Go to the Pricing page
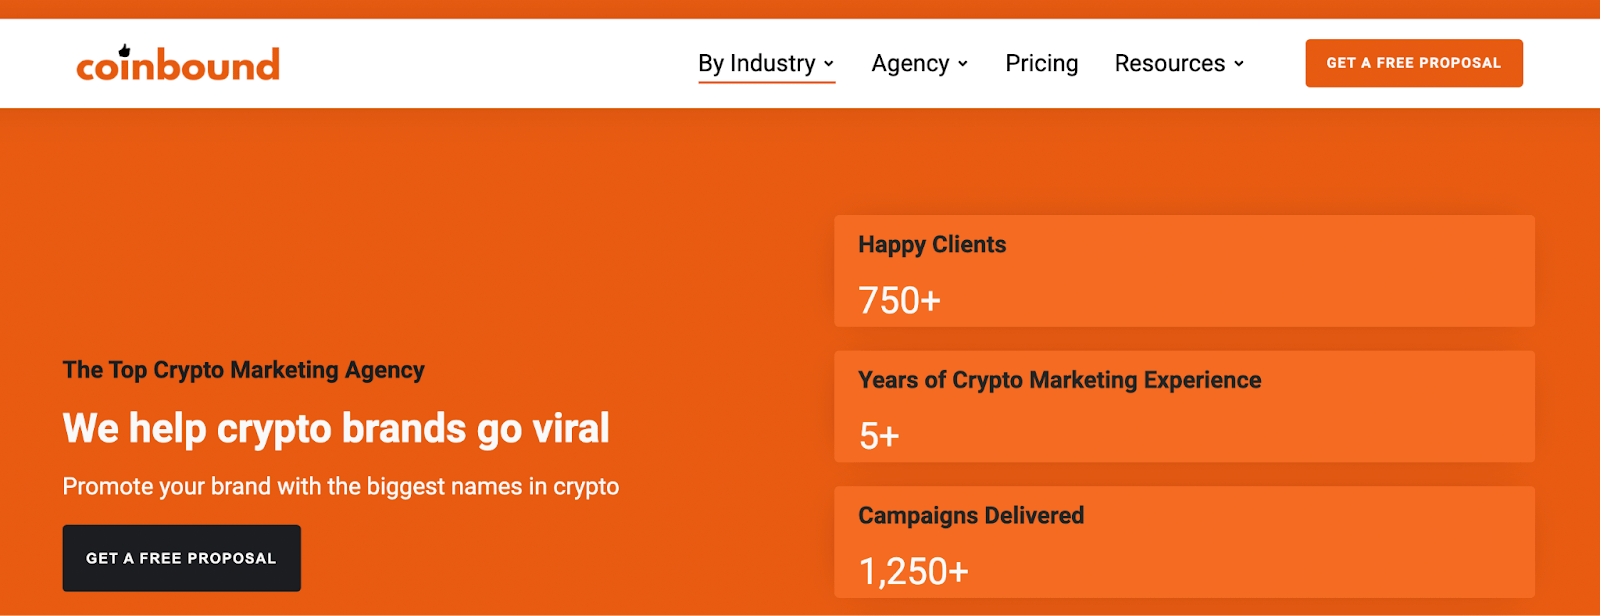Screen dimensions: 1600x616 (1041, 63)
